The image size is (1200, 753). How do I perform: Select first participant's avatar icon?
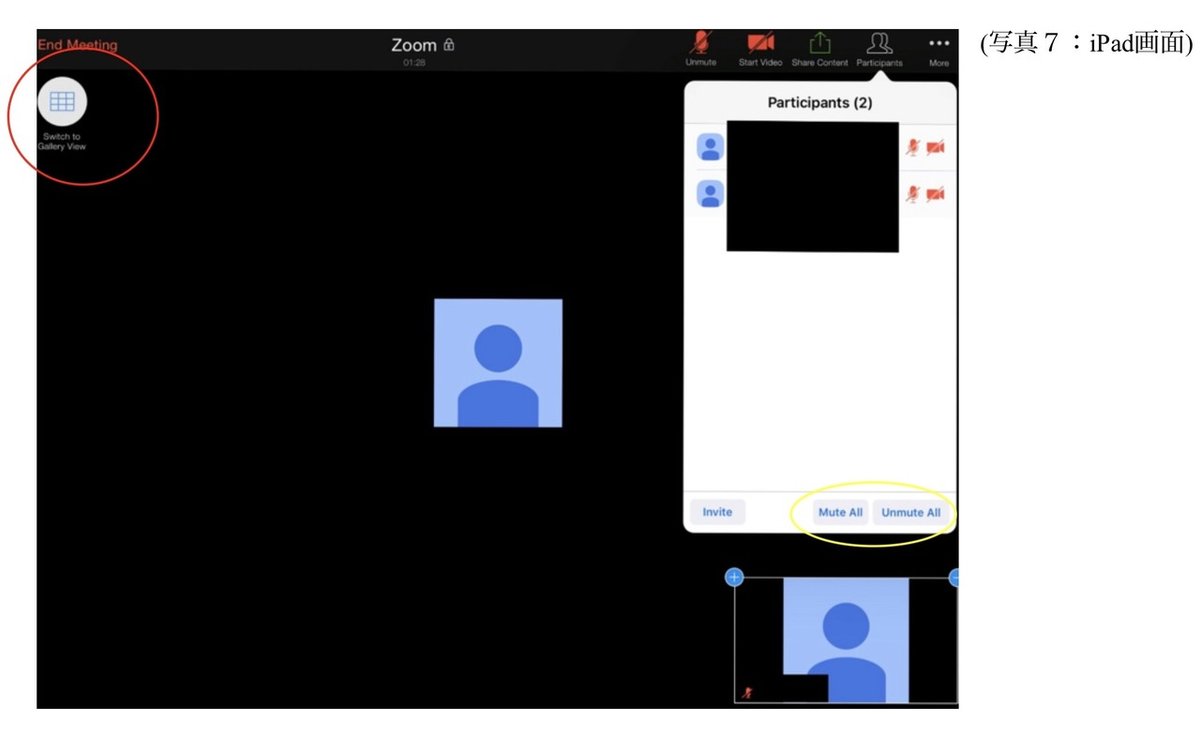point(711,148)
